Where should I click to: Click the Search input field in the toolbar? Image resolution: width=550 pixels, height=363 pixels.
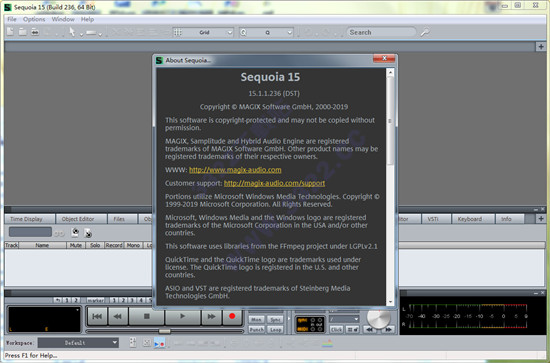(381, 32)
